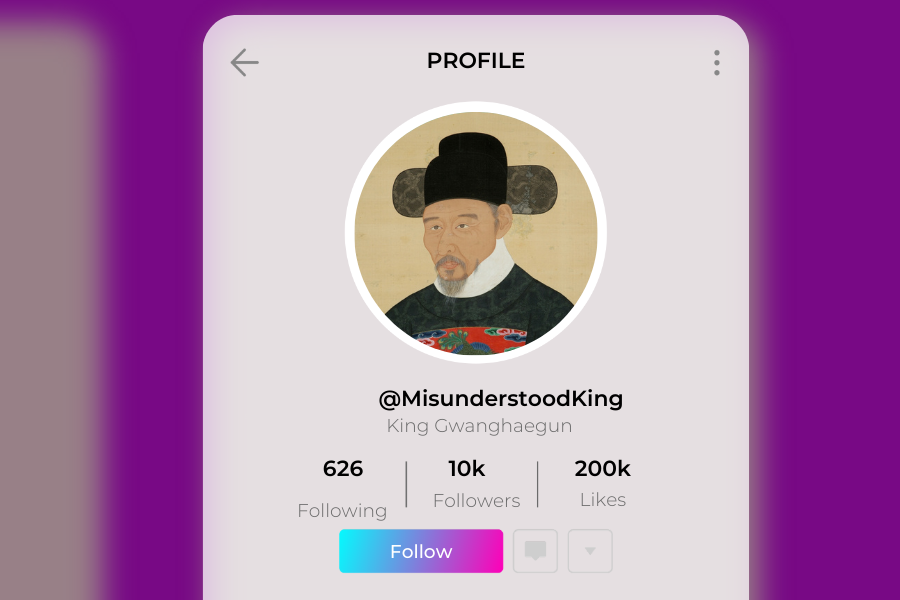Open the three-dot more options menu
The height and width of the screenshot is (600, 900).
(716, 62)
